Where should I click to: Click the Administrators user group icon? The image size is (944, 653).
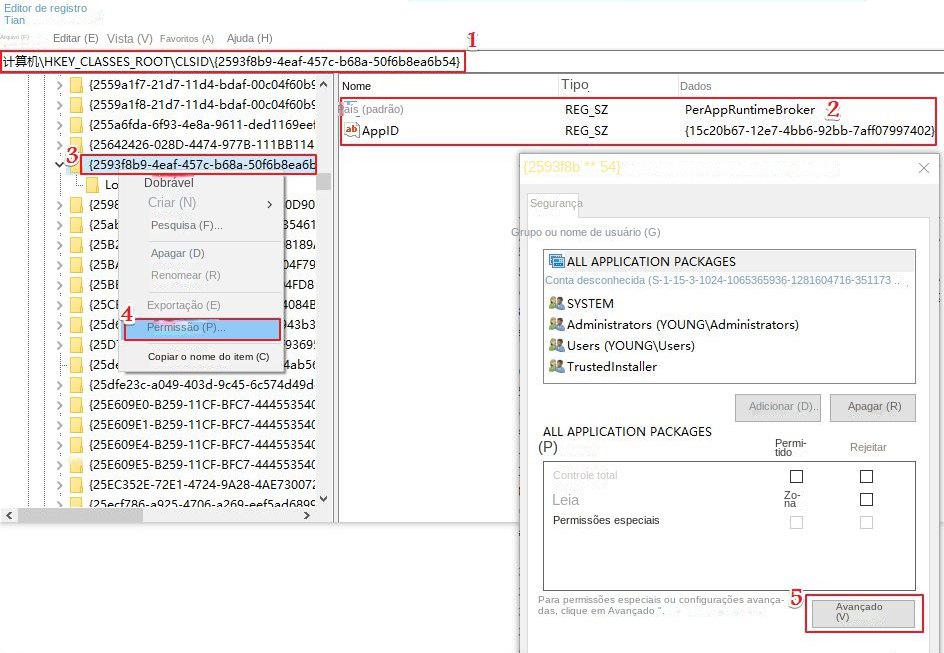tap(557, 324)
